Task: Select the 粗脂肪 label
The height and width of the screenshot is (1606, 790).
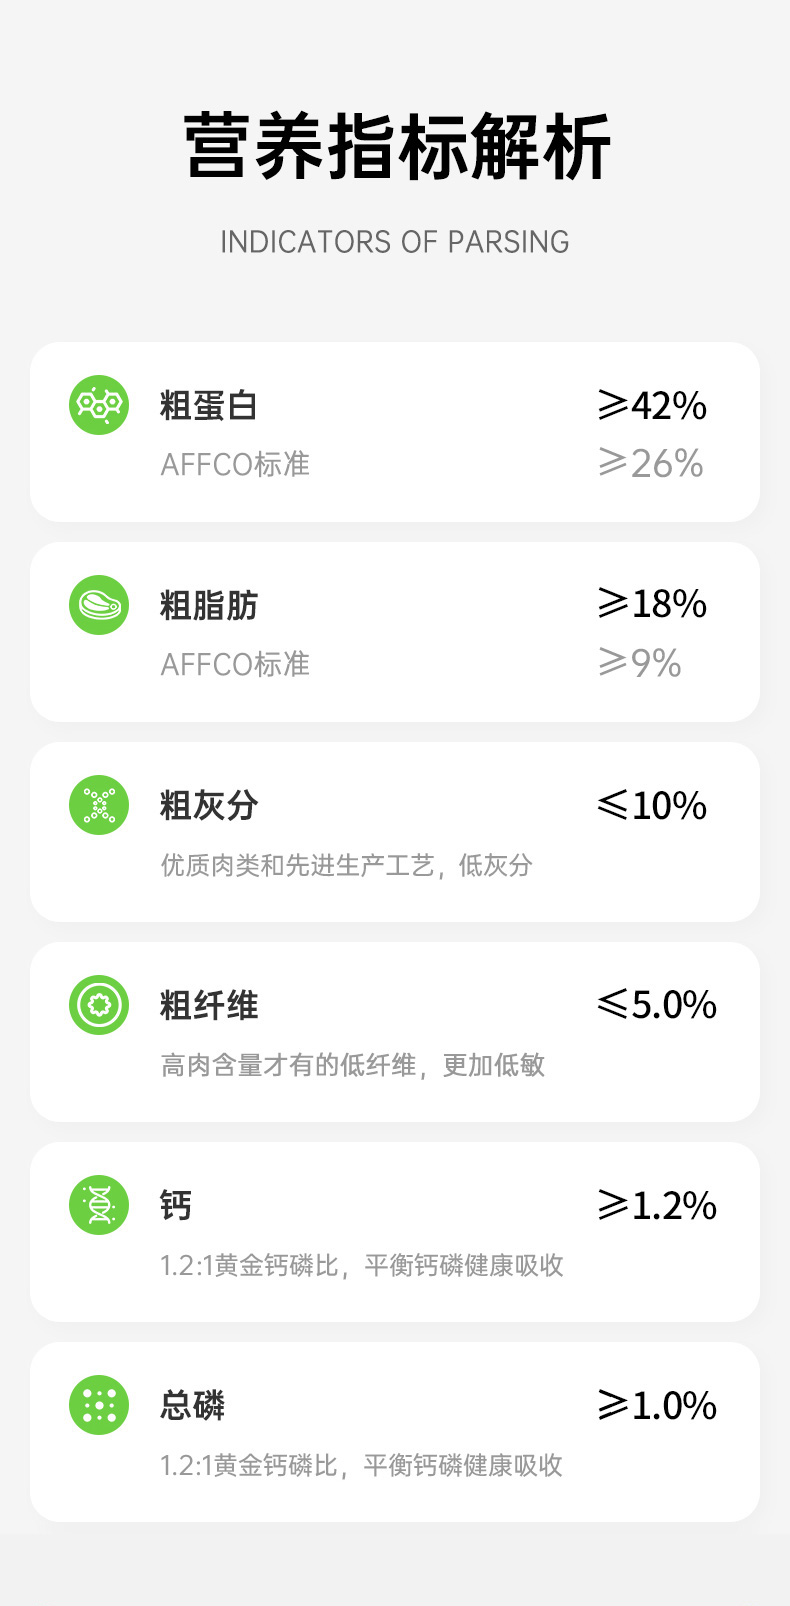Action: click(209, 605)
